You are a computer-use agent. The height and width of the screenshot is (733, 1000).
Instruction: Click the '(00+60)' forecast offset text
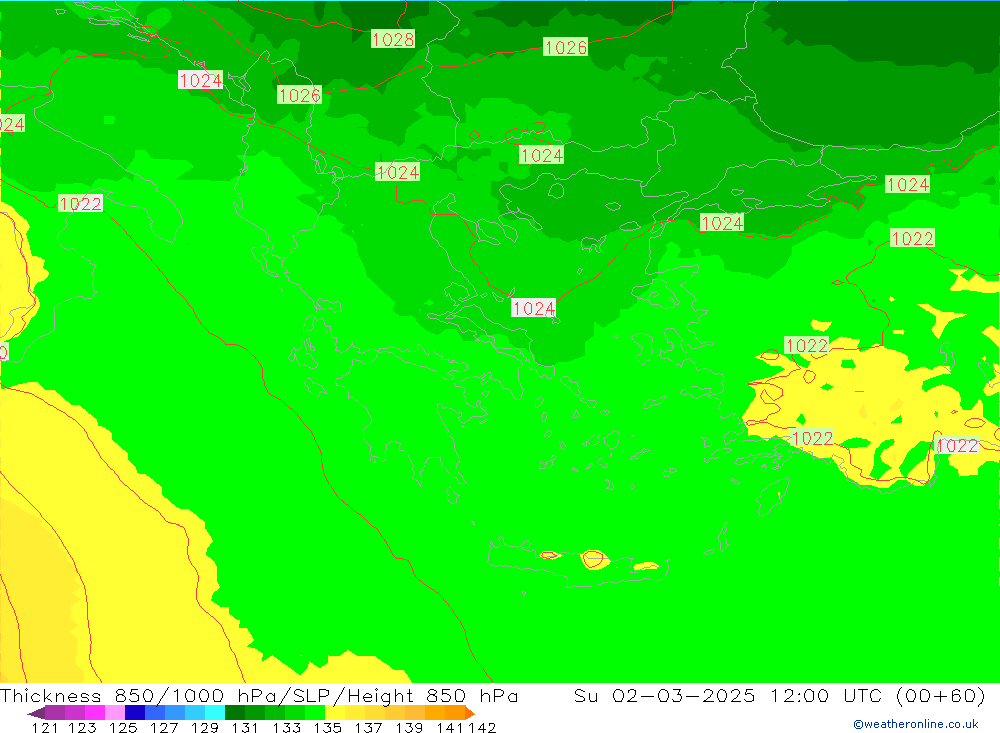click(941, 695)
